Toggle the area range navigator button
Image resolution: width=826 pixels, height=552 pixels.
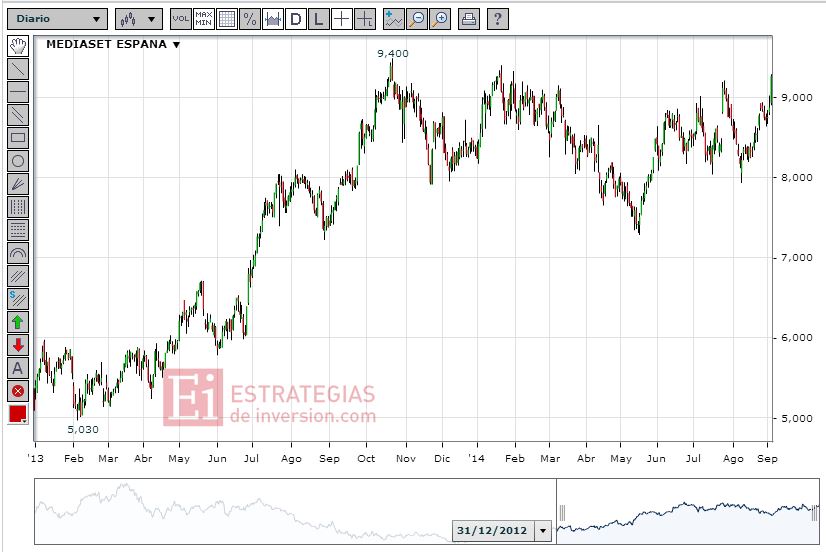(273, 19)
